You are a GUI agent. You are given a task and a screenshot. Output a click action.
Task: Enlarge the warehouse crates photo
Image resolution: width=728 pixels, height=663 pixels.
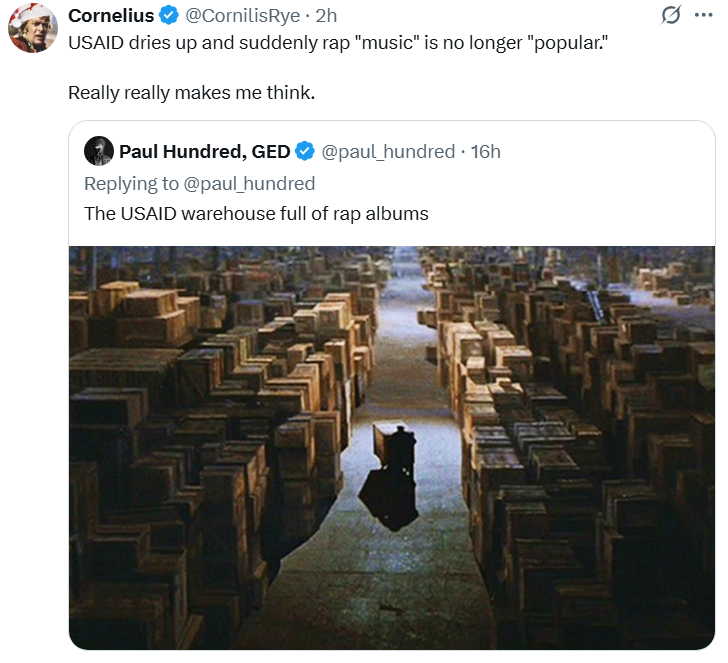[x=392, y=447]
